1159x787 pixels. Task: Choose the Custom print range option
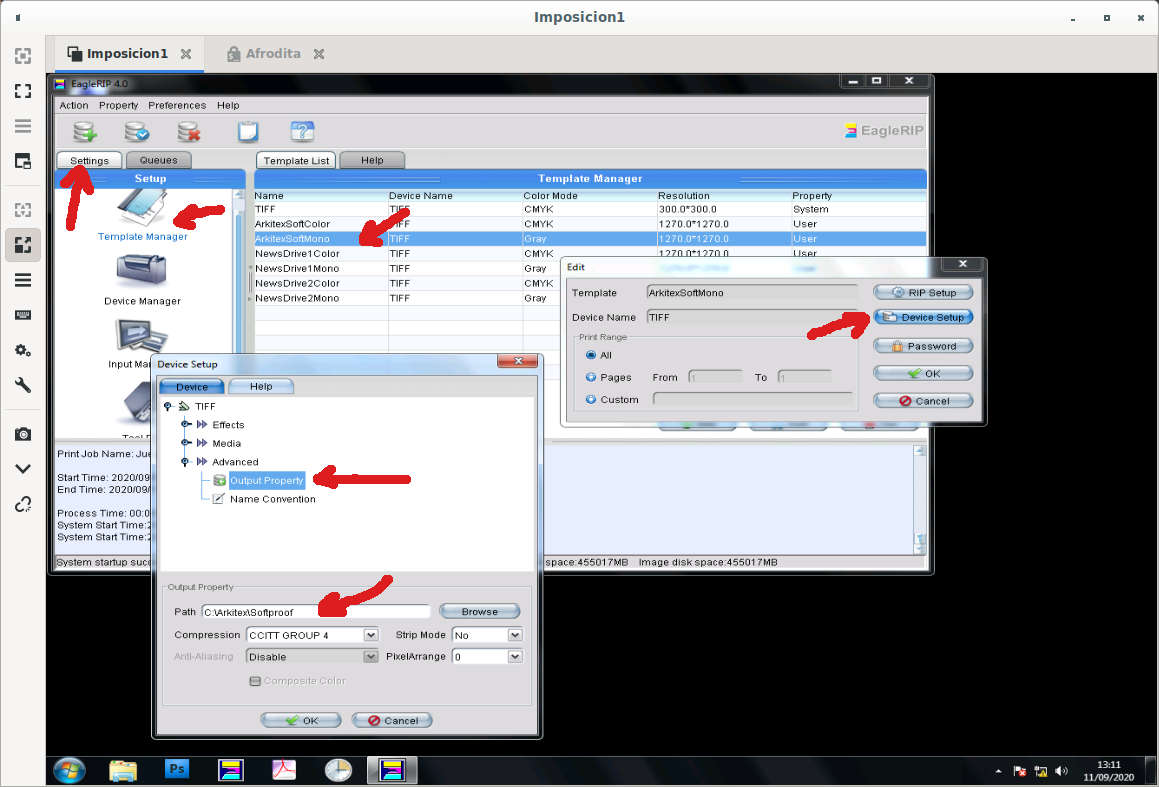[x=589, y=399]
